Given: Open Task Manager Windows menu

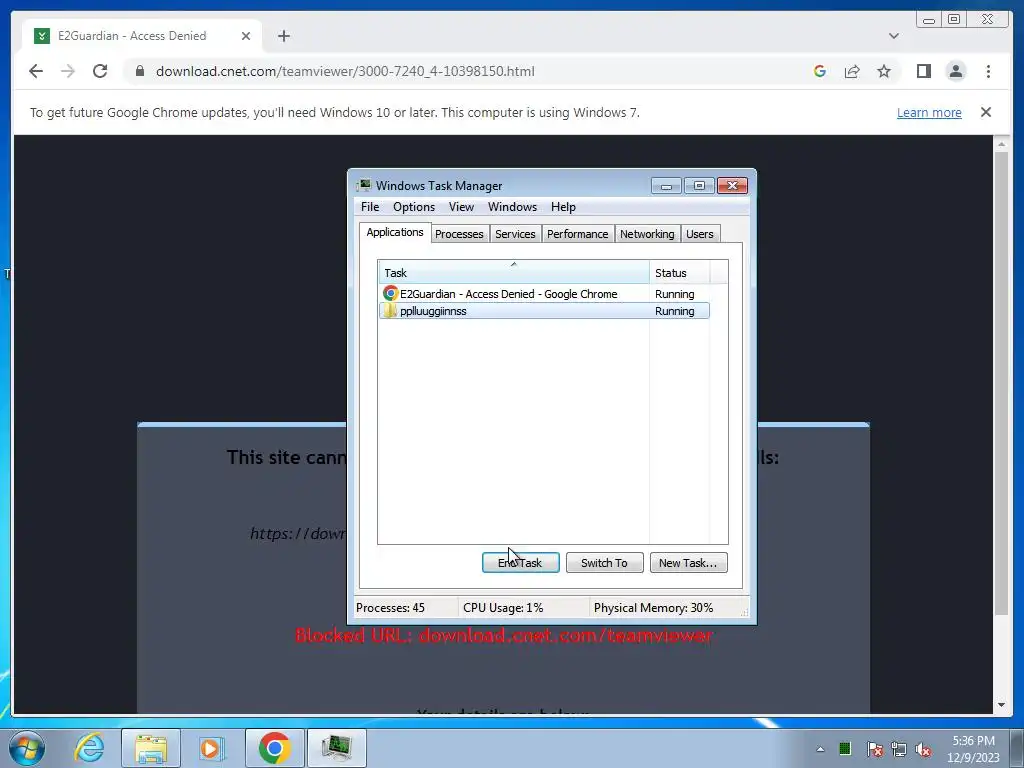Looking at the screenshot, I should pyautogui.click(x=512, y=206).
